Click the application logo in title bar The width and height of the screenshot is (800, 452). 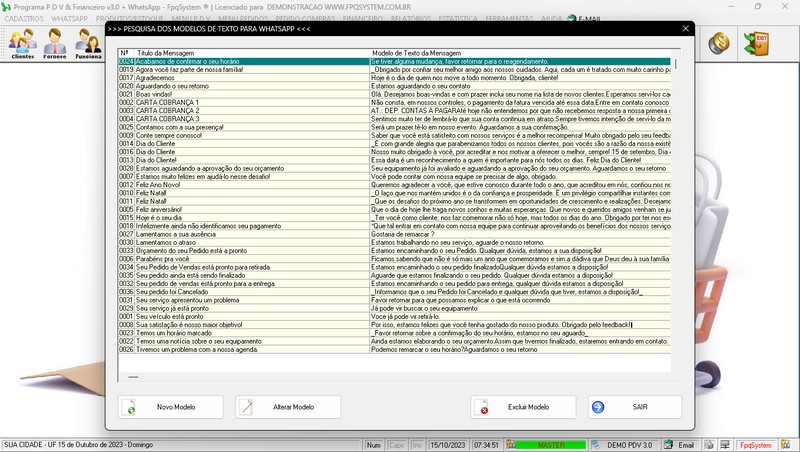point(6,7)
